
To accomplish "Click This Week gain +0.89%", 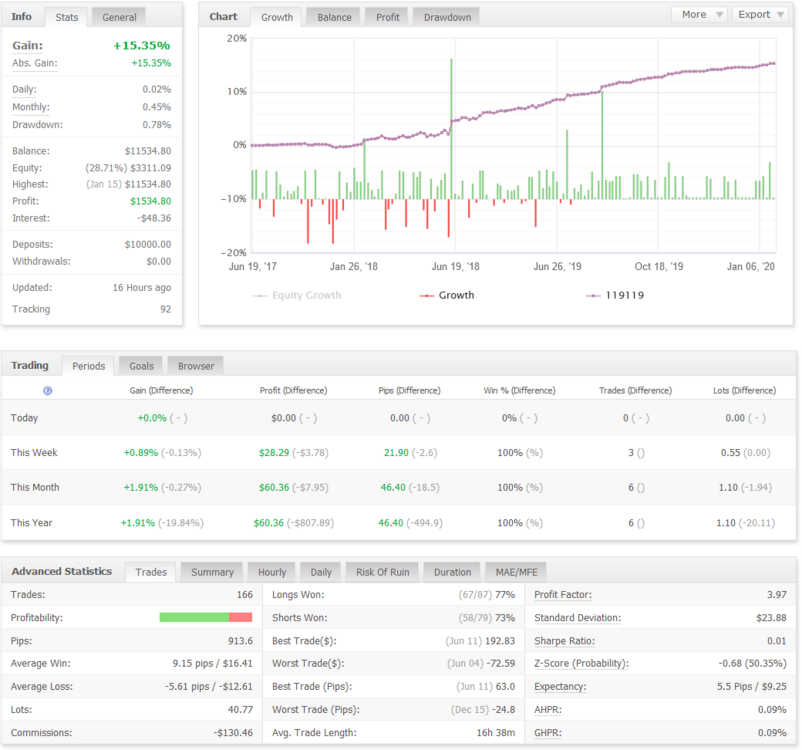I will click(141, 453).
